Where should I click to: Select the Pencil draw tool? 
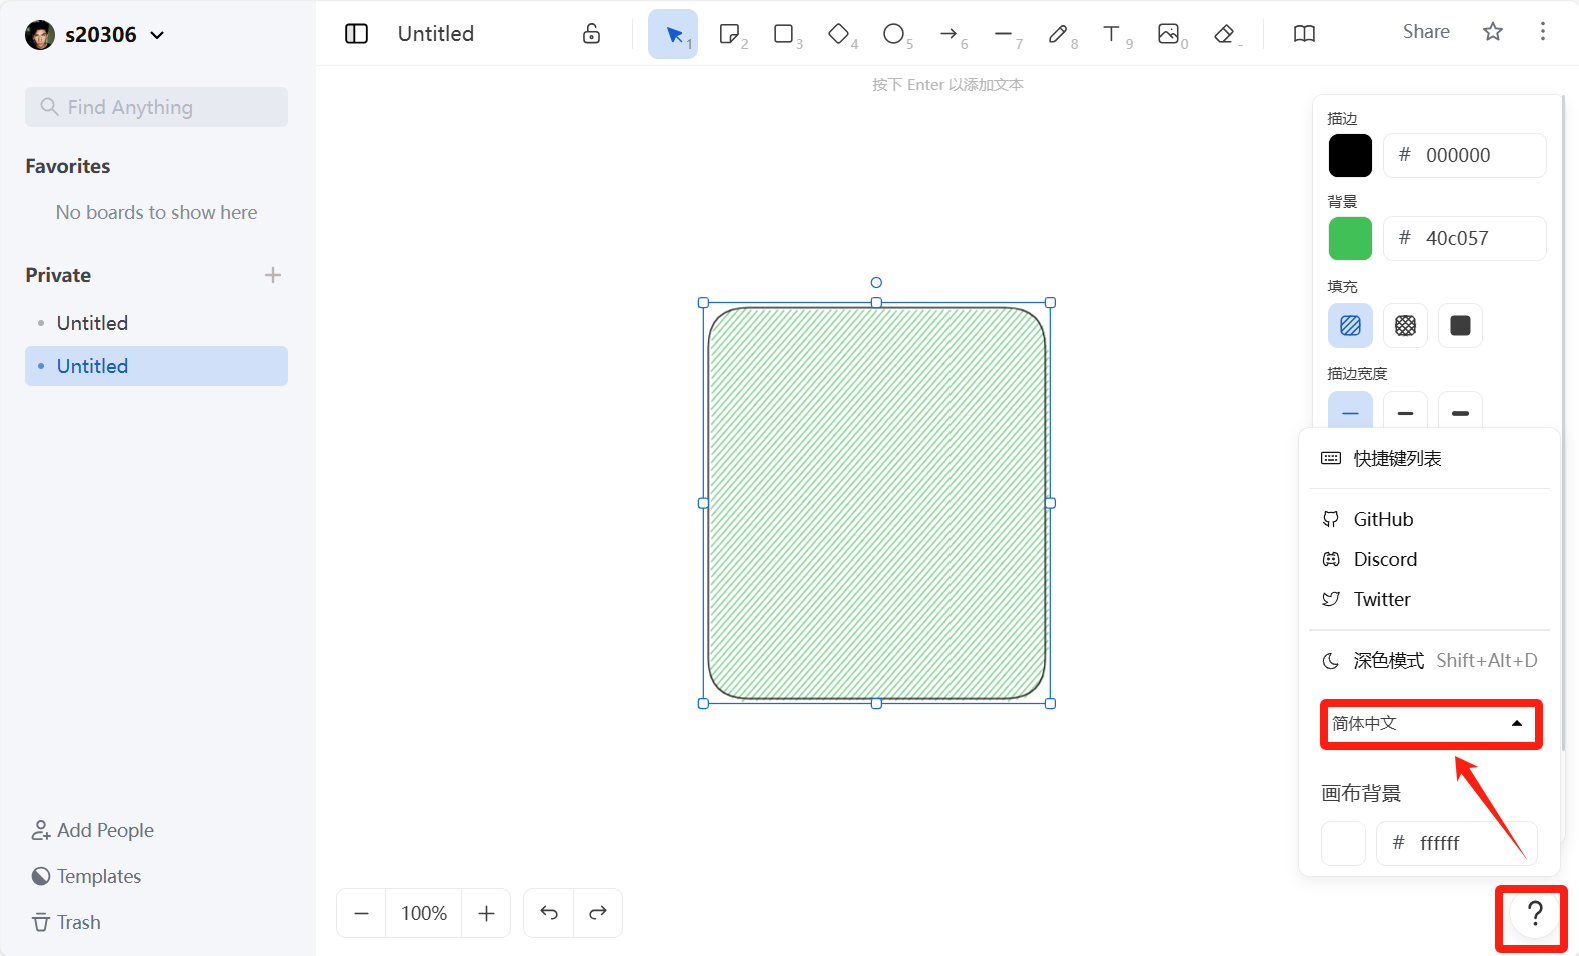pos(1058,34)
